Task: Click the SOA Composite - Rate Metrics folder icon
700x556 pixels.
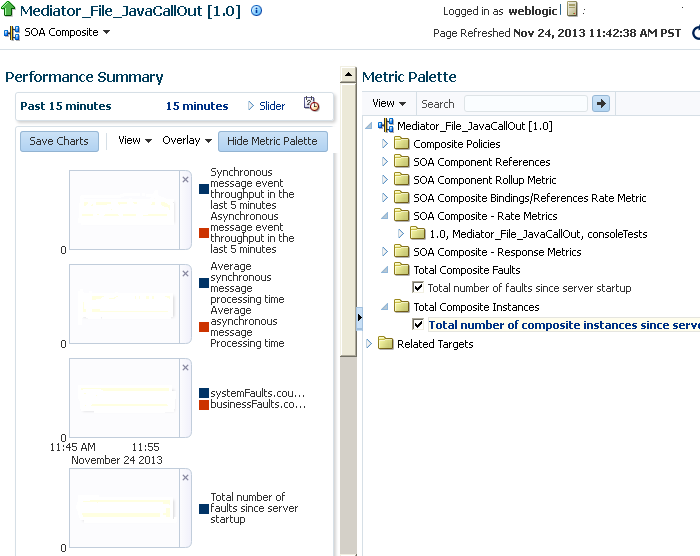Action: click(401, 216)
